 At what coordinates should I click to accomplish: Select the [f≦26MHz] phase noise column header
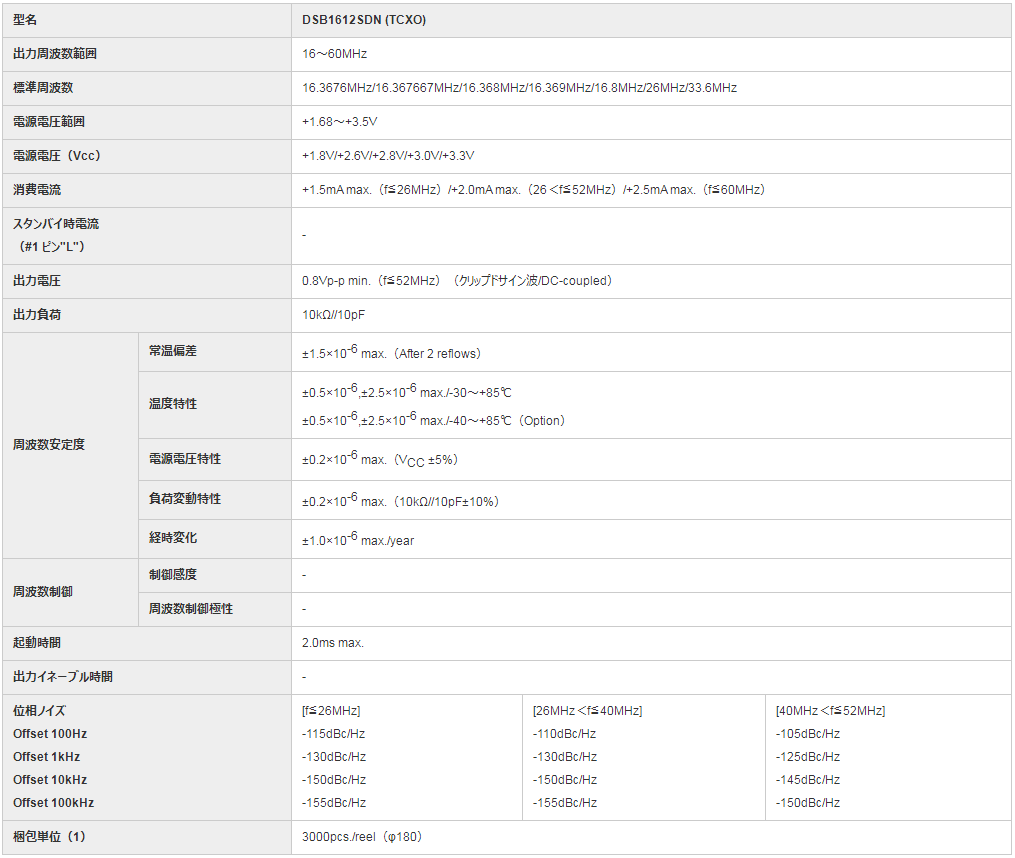click(331, 711)
